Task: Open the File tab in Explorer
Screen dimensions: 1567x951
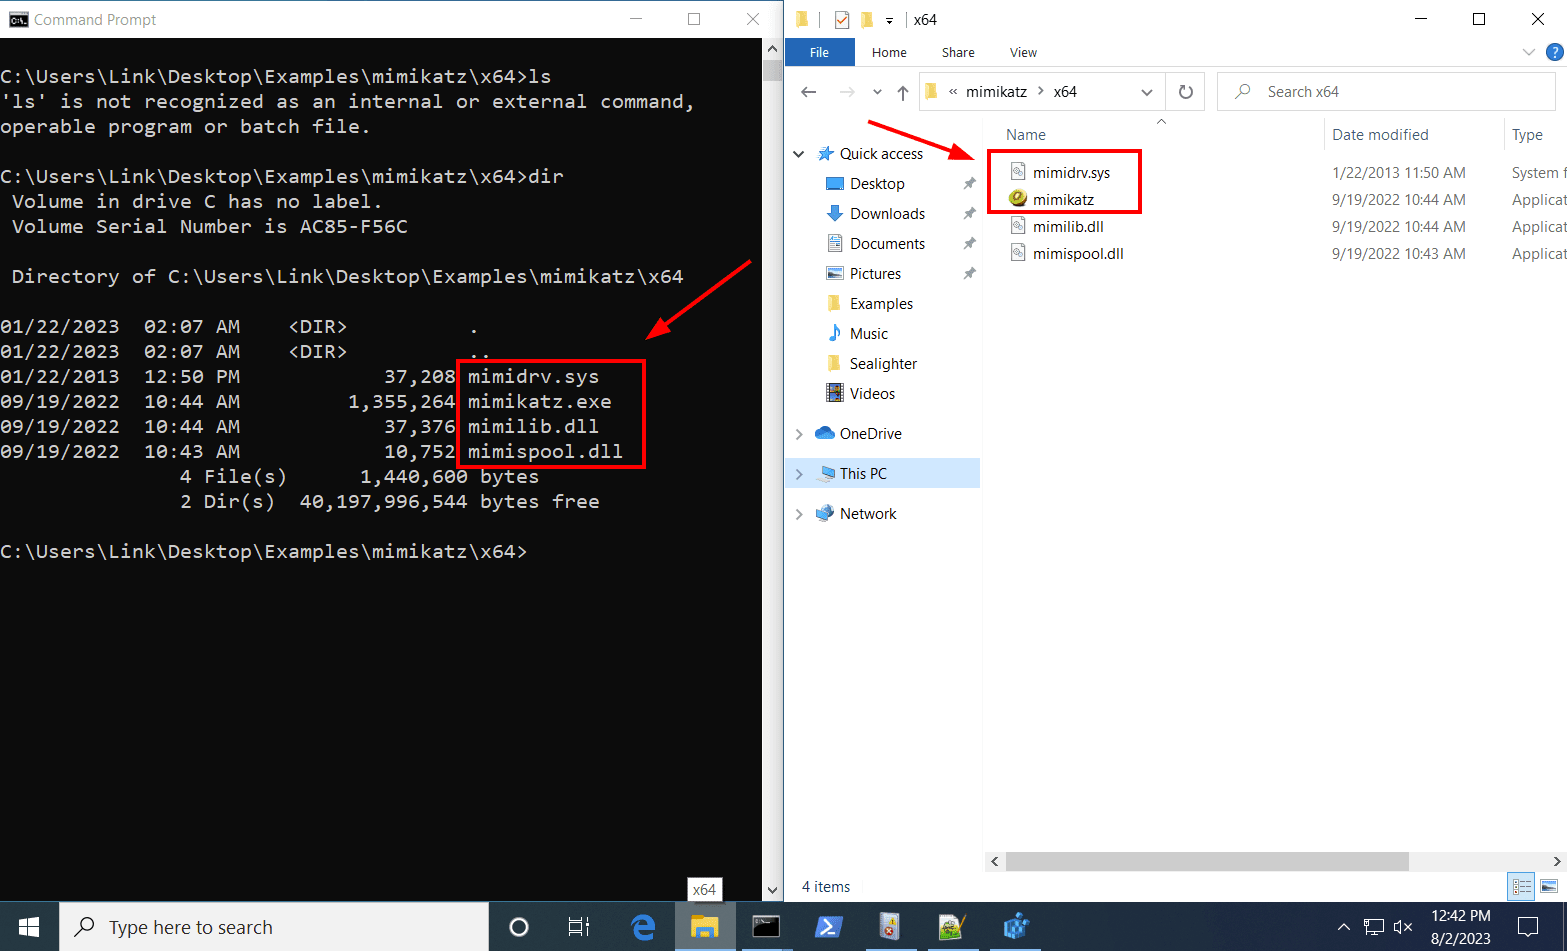Action: pyautogui.click(x=819, y=52)
